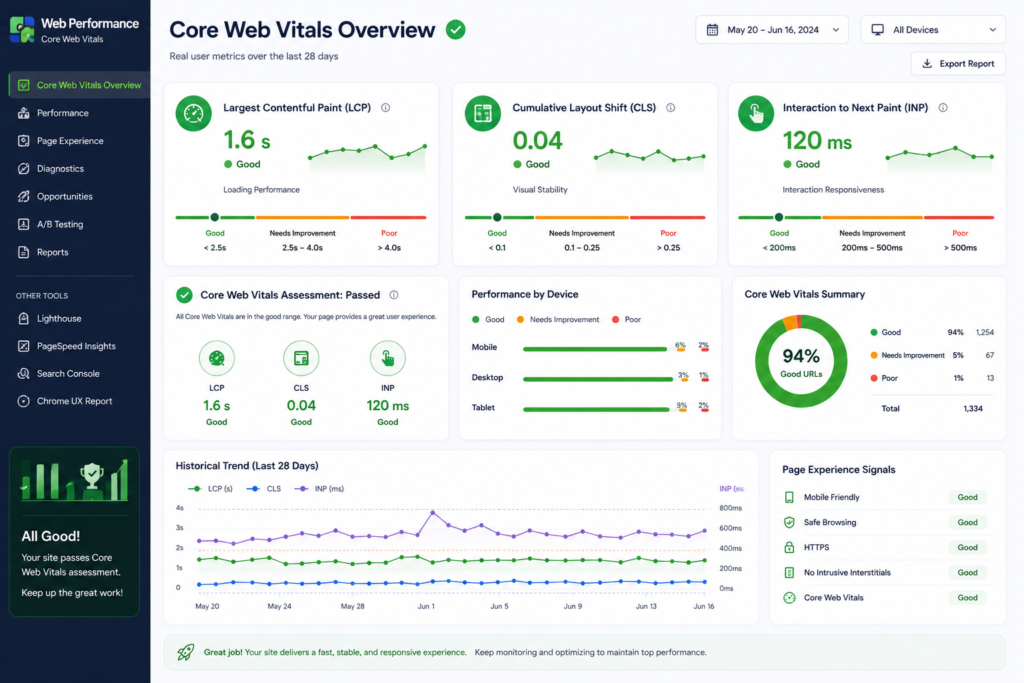This screenshot has width=1024, height=683.
Task: Select Diagnostics in the sidebar
Action: click(60, 168)
